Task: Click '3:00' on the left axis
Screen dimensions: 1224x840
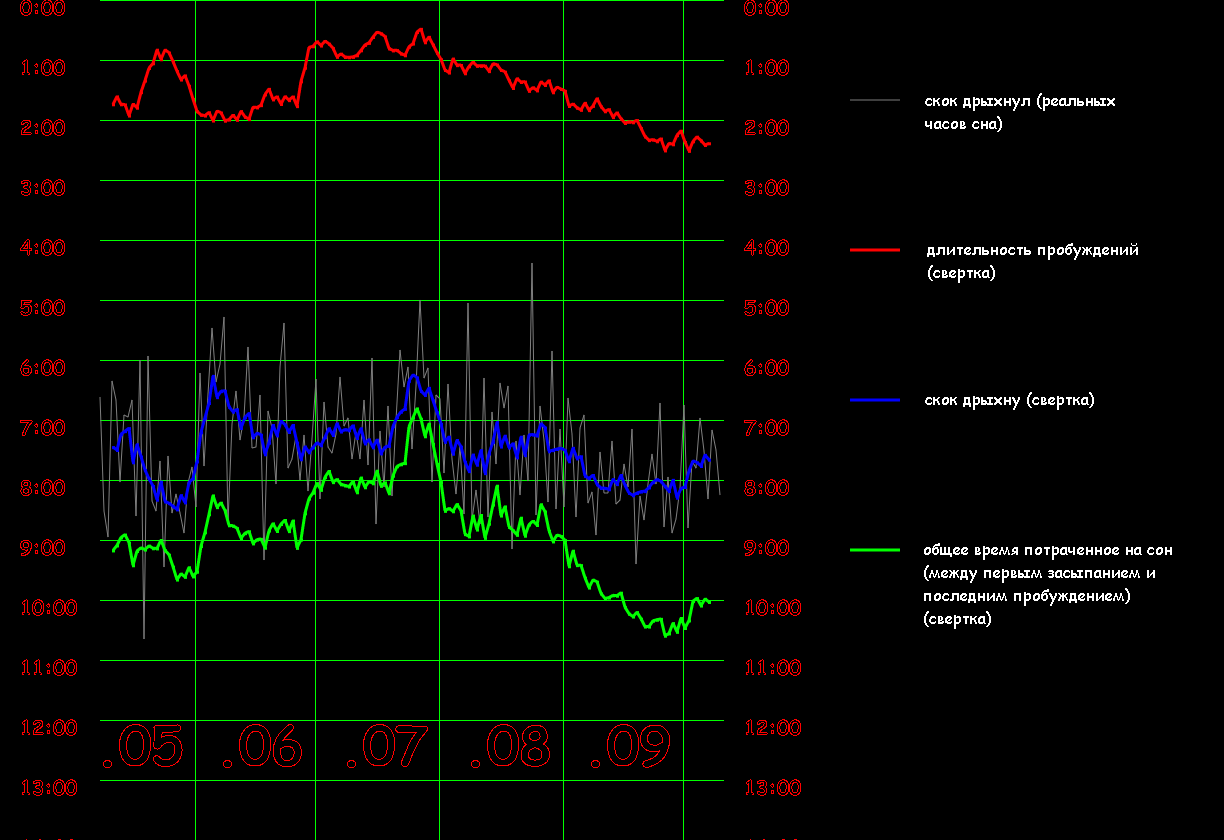Action: [43, 187]
